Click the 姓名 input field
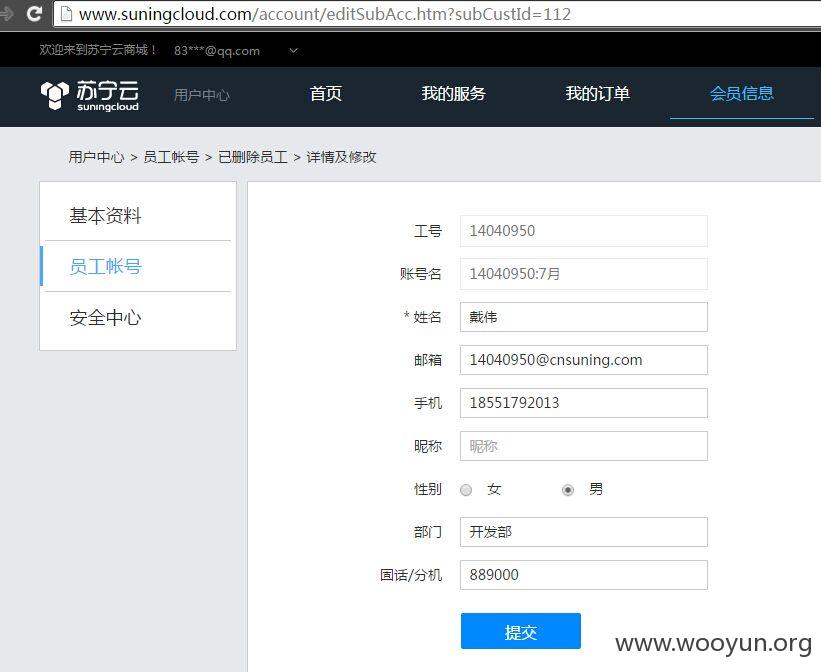This screenshot has width=821, height=672. [x=584, y=317]
